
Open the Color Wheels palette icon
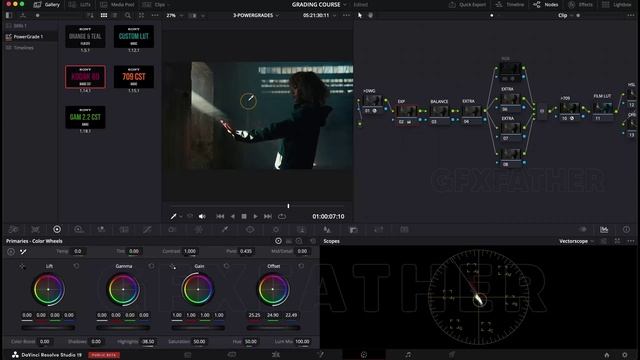[57, 229]
